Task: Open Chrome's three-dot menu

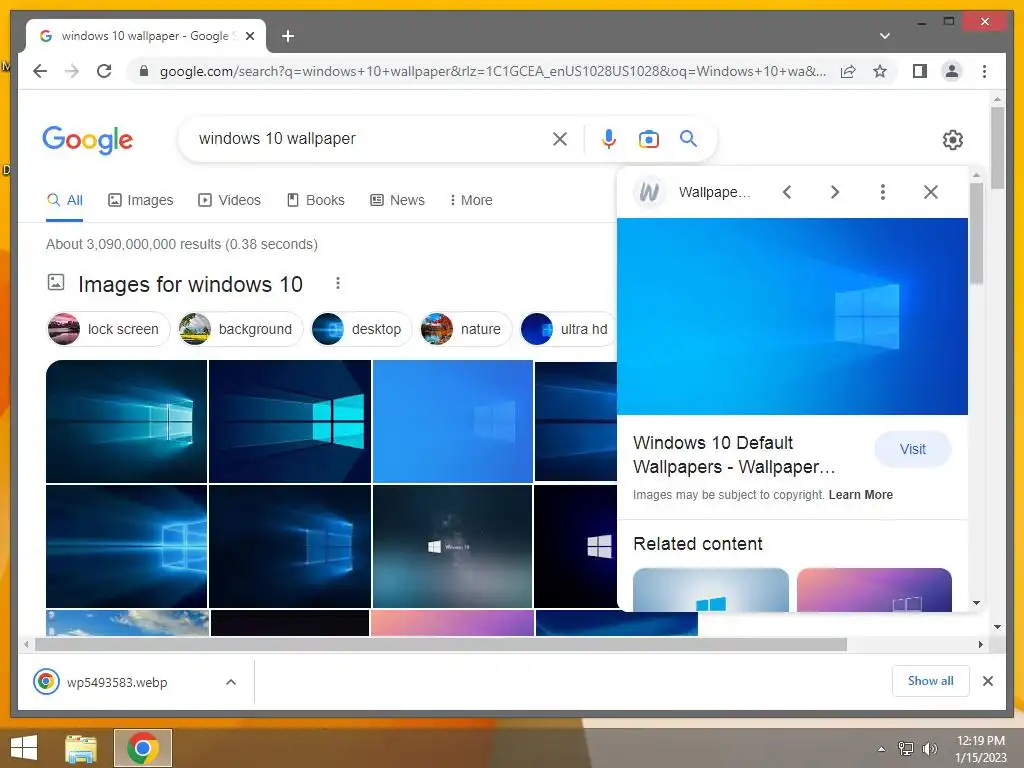Action: coord(984,71)
